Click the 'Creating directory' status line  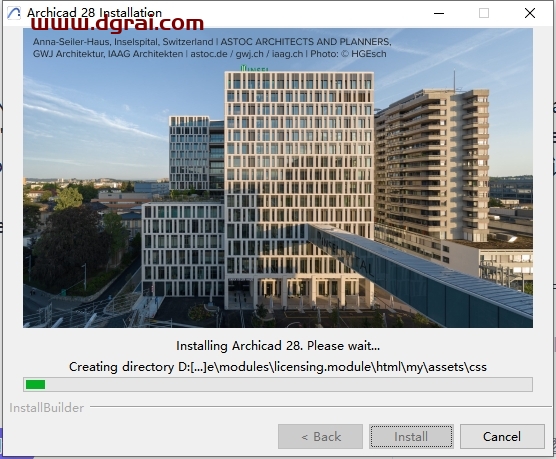pyautogui.click(x=278, y=367)
